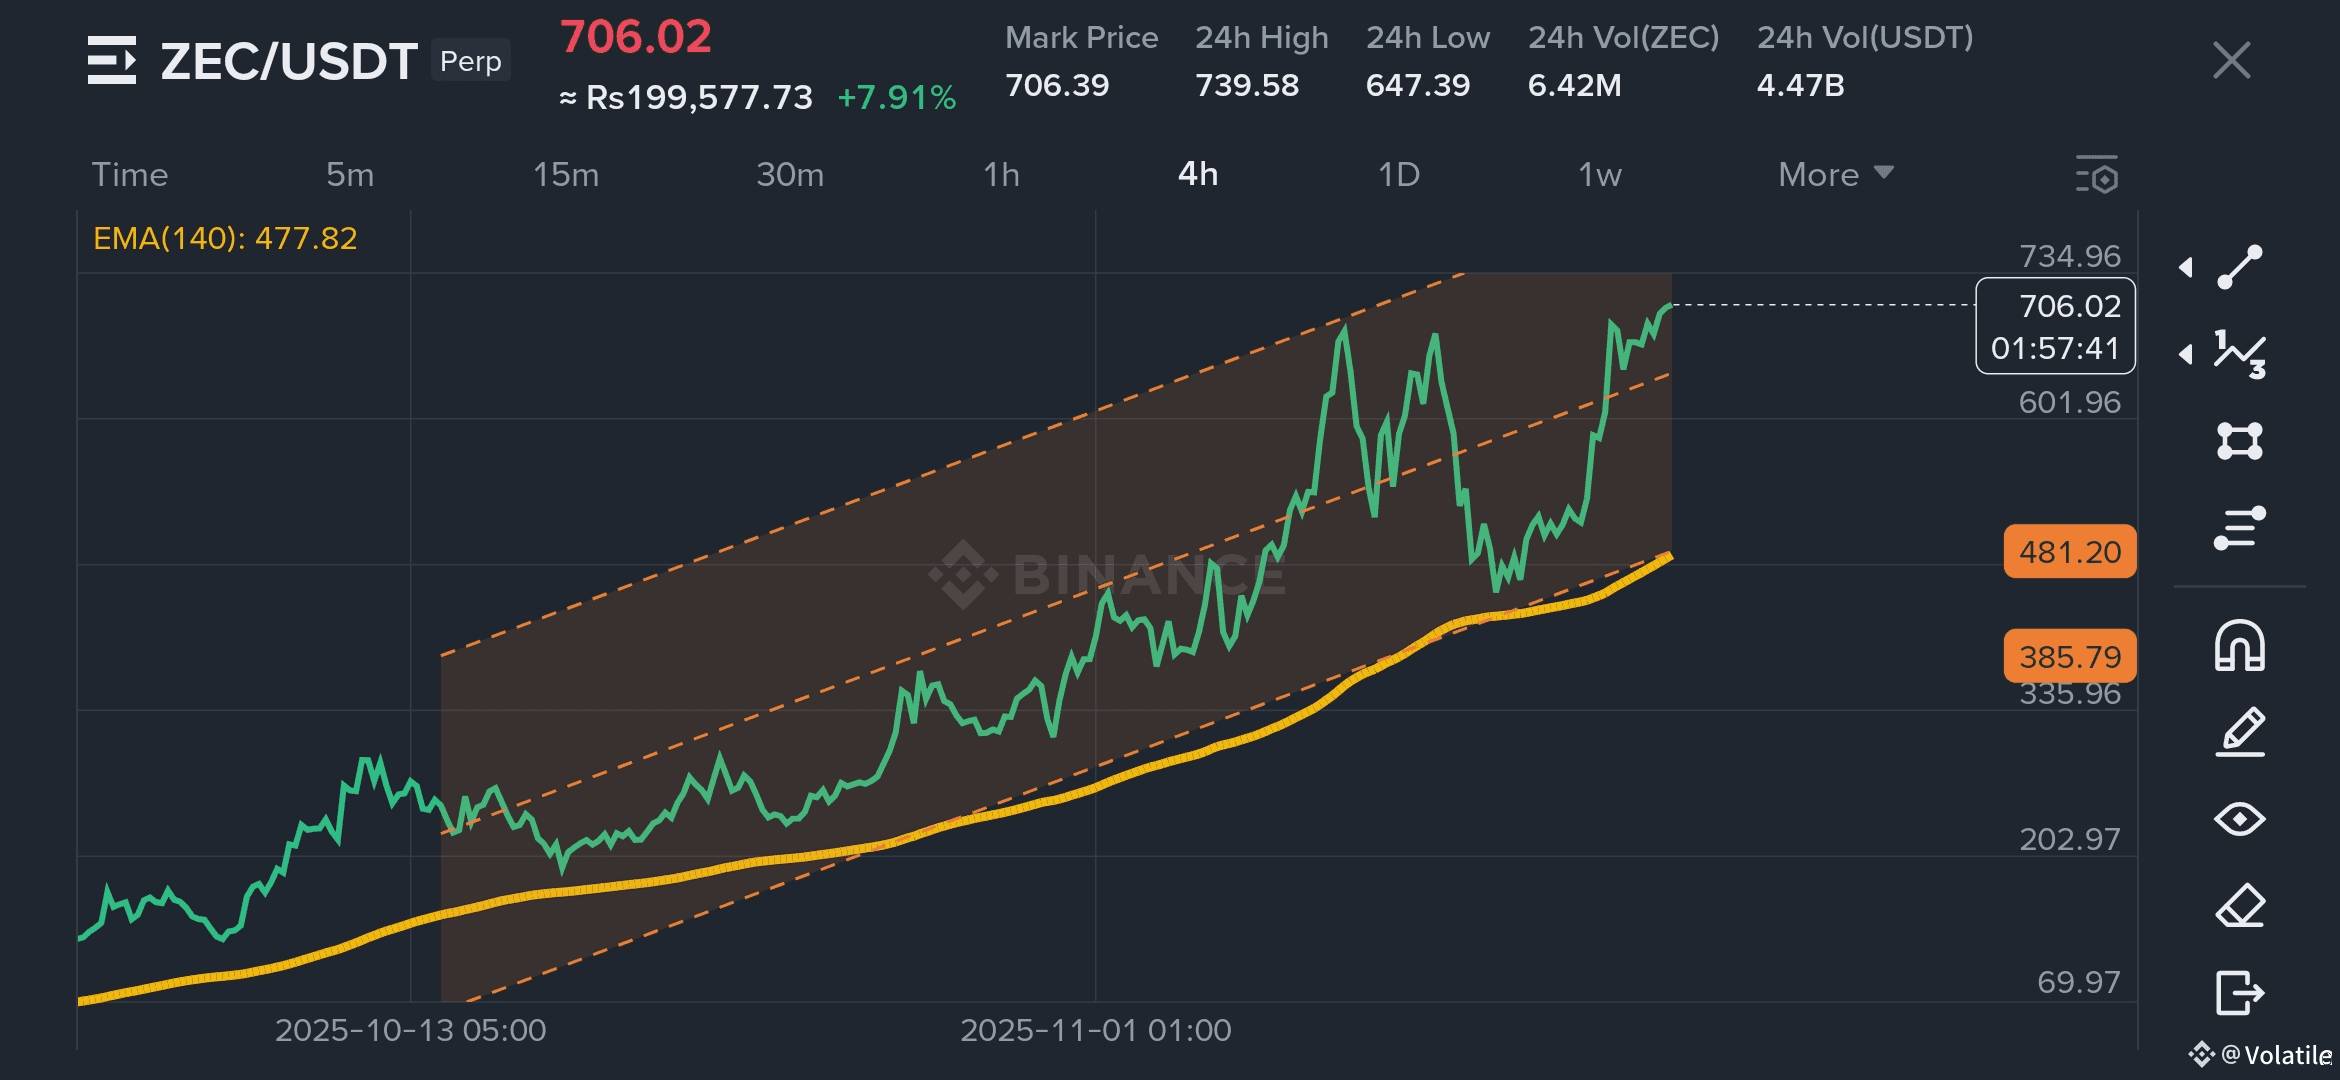The height and width of the screenshot is (1080, 2340).
Task: Tap the ZEC/USDT pair name
Action: [x=289, y=61]
